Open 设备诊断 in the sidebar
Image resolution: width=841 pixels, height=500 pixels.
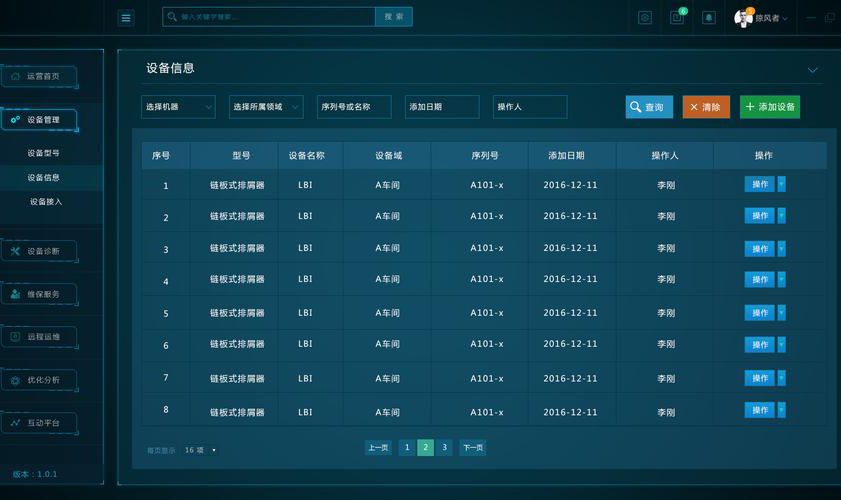click(39, 251)
